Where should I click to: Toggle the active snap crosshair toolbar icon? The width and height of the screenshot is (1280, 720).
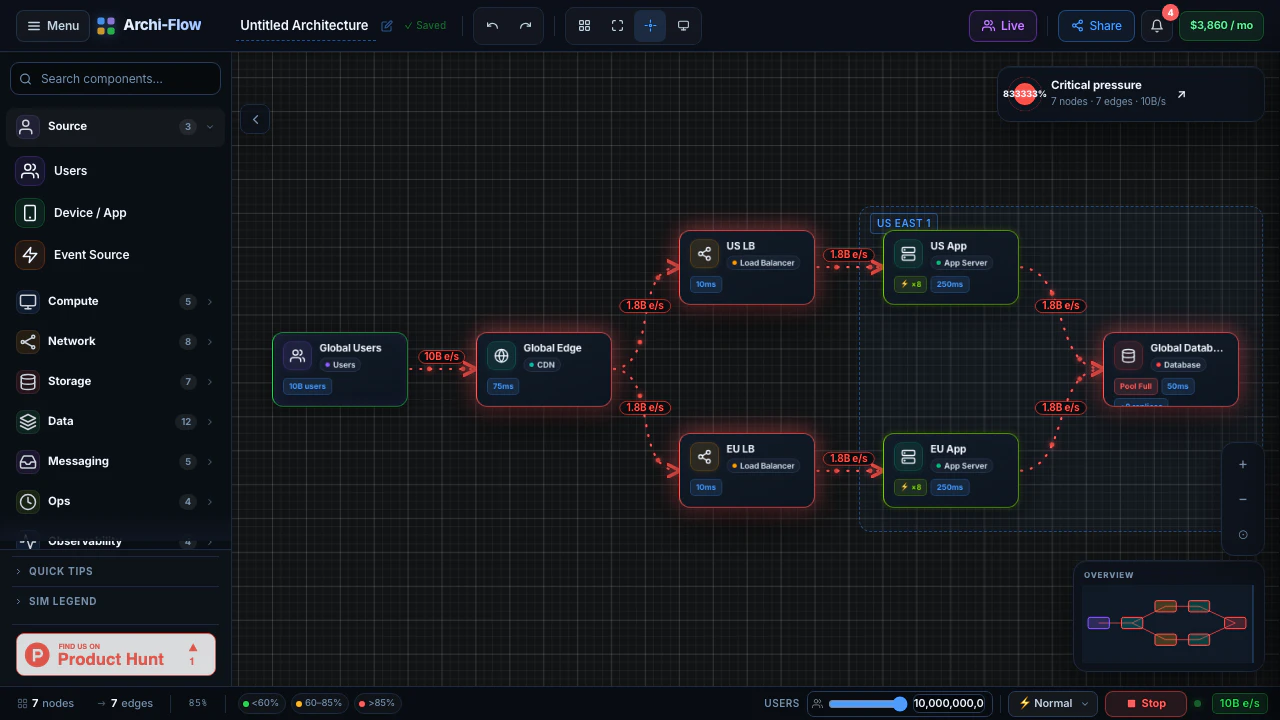point(650,26)
